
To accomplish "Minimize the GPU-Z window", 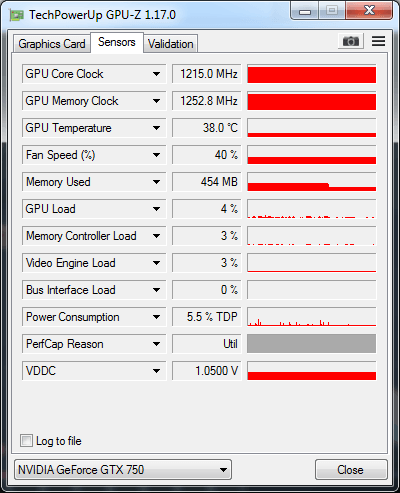I will [305, 11].
